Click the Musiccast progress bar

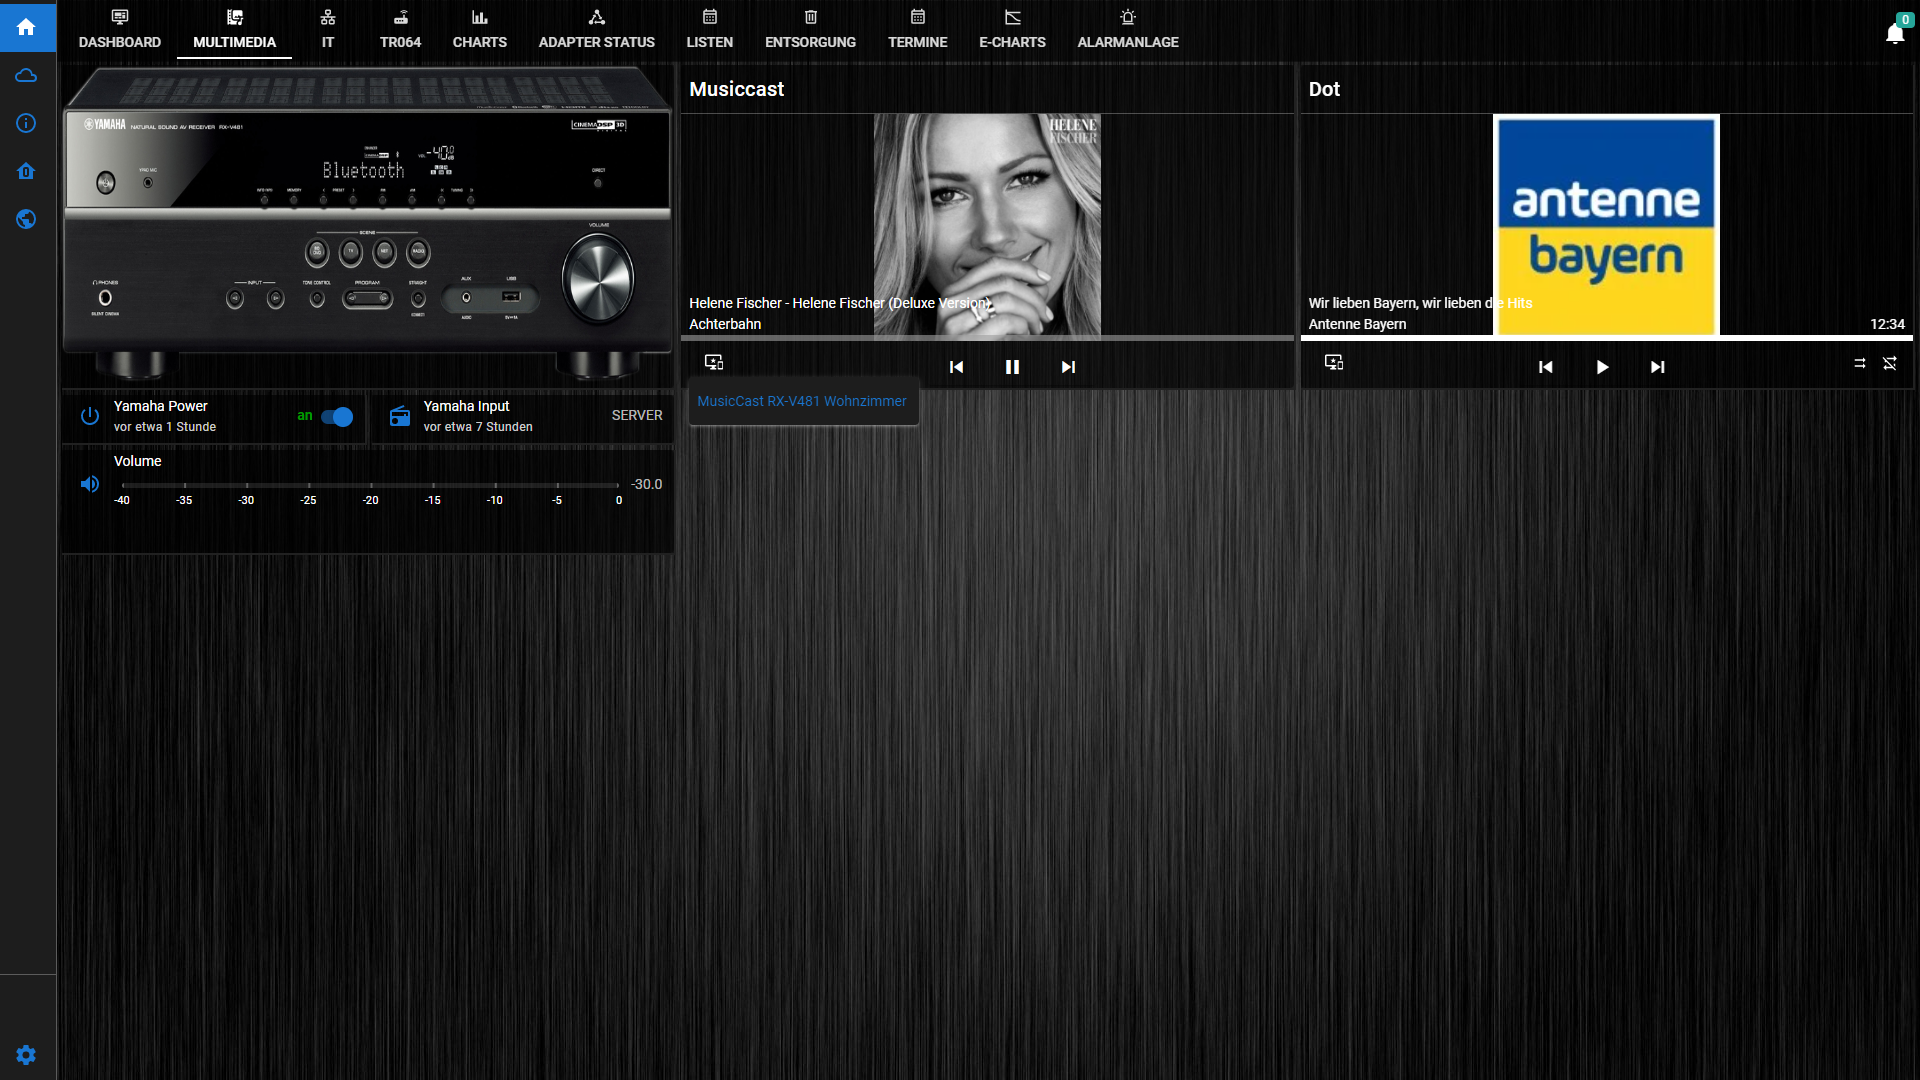point(987,338)
